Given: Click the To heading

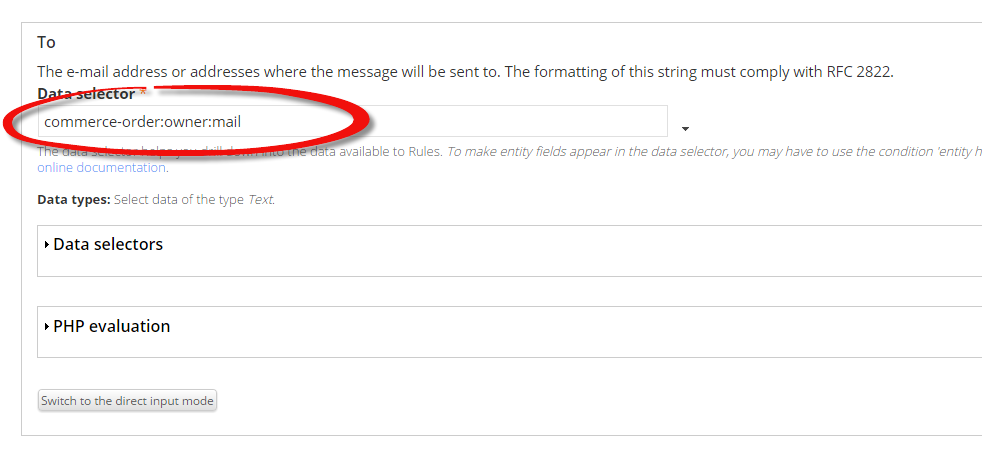Looking at the screenshot, I should 46,43.
